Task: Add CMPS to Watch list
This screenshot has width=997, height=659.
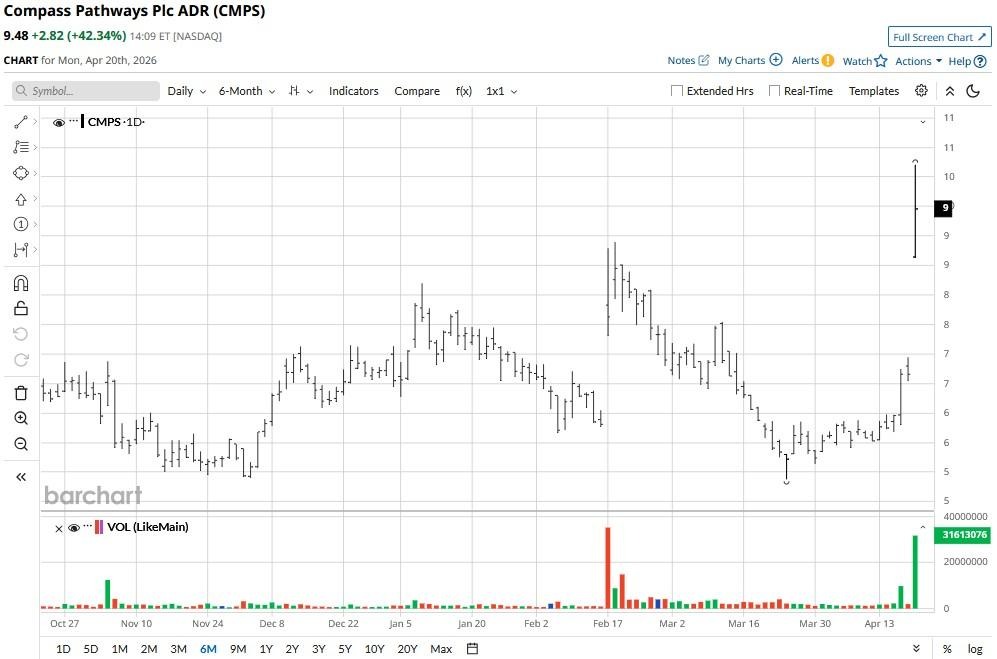Action: click(x=865, y=61)
